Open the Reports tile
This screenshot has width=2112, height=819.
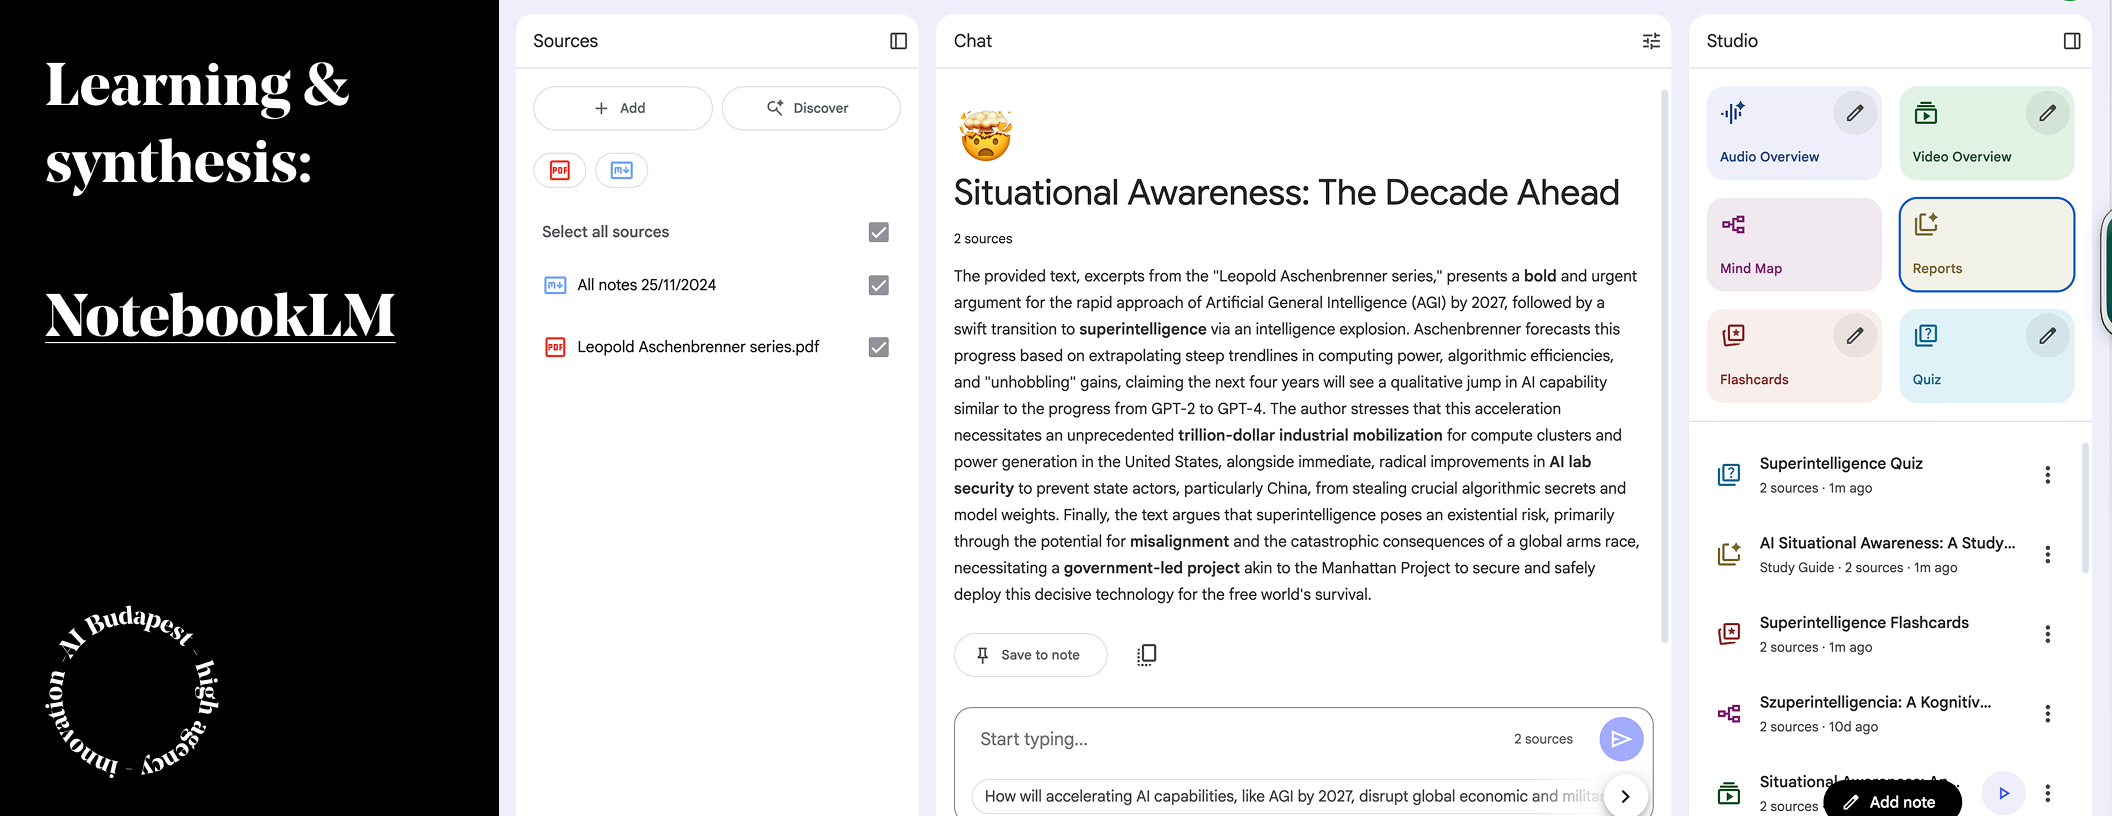pyautogui.click(x=1986, y=245)
